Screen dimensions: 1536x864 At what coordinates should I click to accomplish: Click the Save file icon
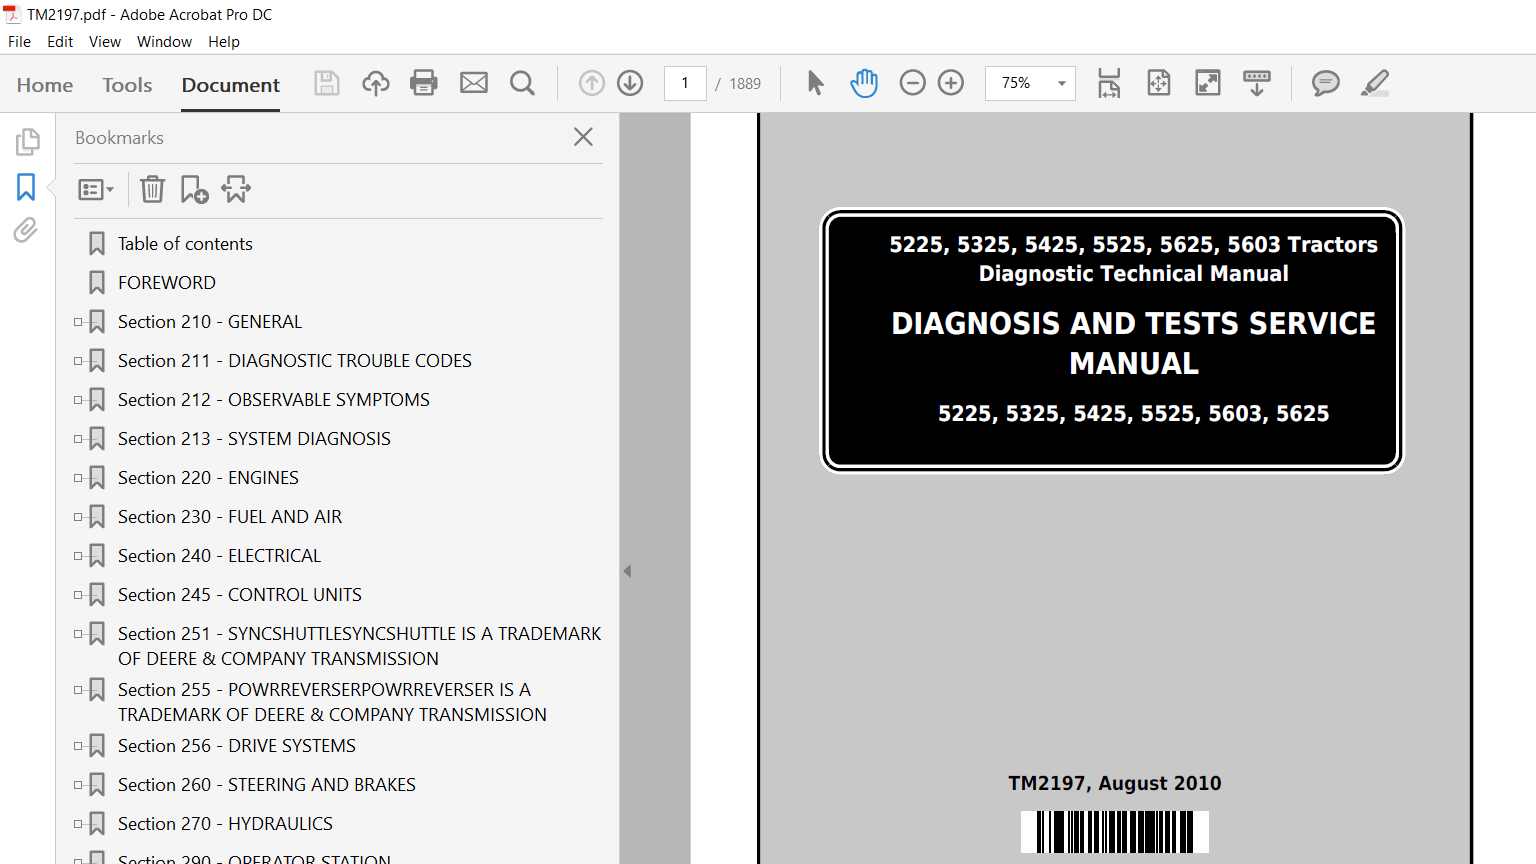tap(327, 83)
